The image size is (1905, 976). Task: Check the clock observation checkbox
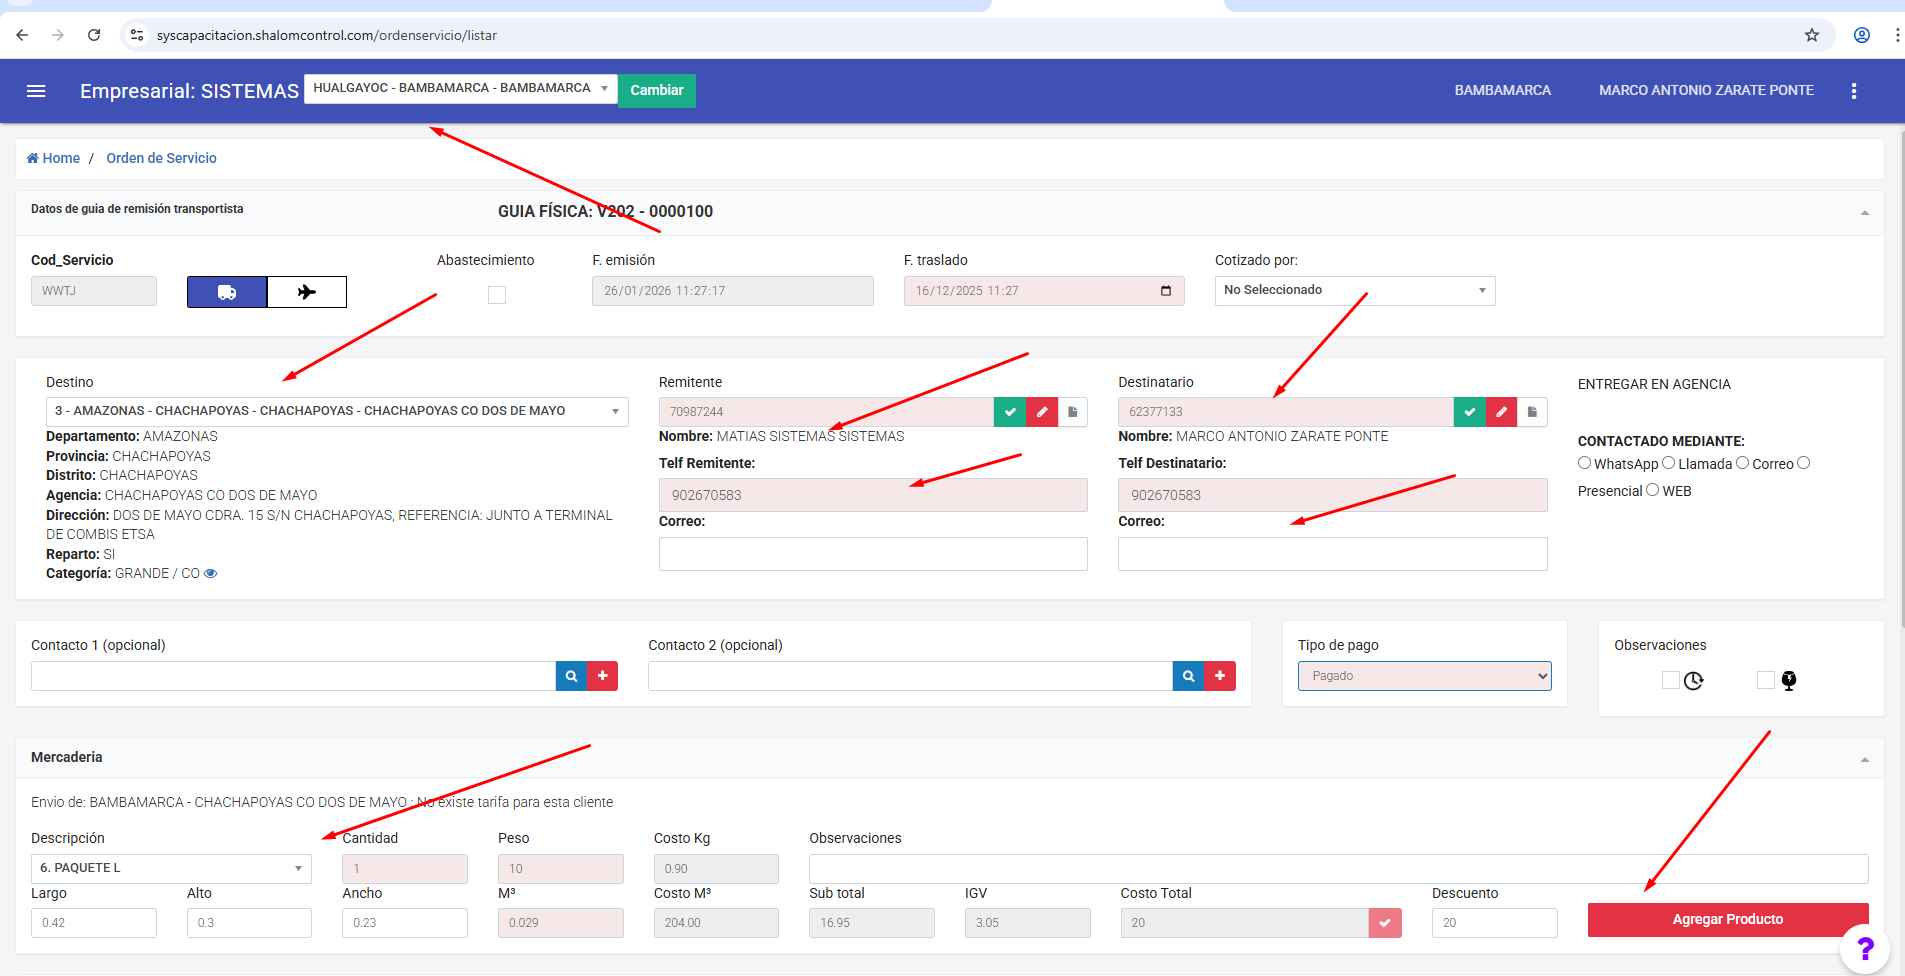[1670, 680]
